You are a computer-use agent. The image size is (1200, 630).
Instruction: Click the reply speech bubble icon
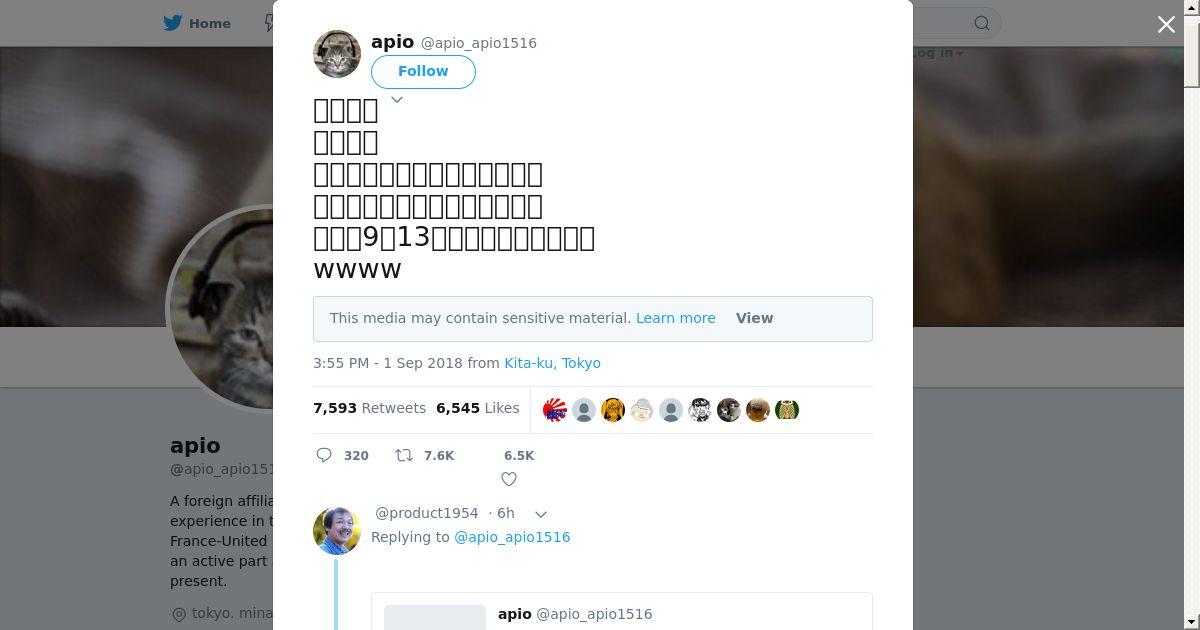[324, 455]
